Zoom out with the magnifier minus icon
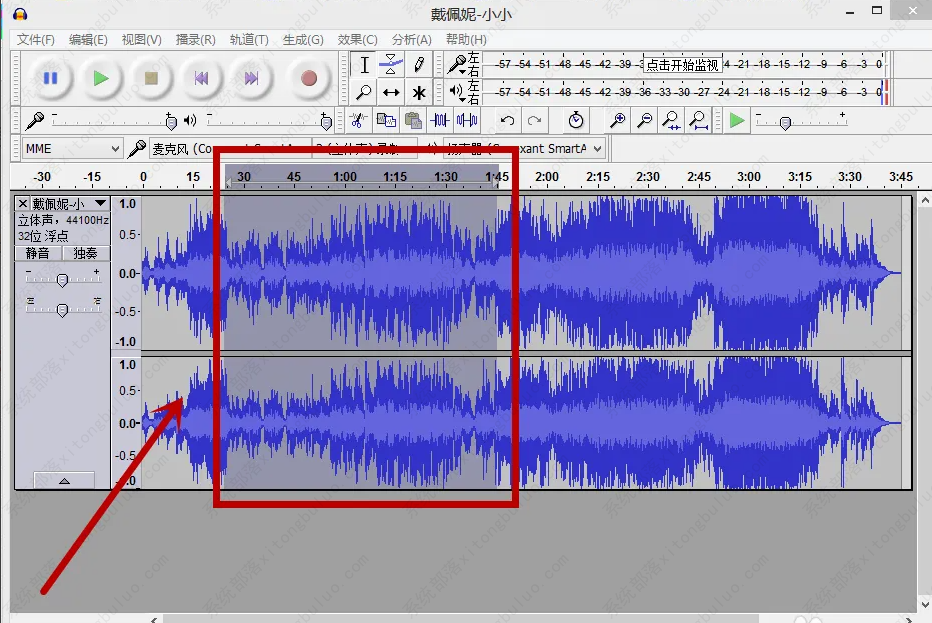The image size is (932, 623). click(x=644, y=121)
